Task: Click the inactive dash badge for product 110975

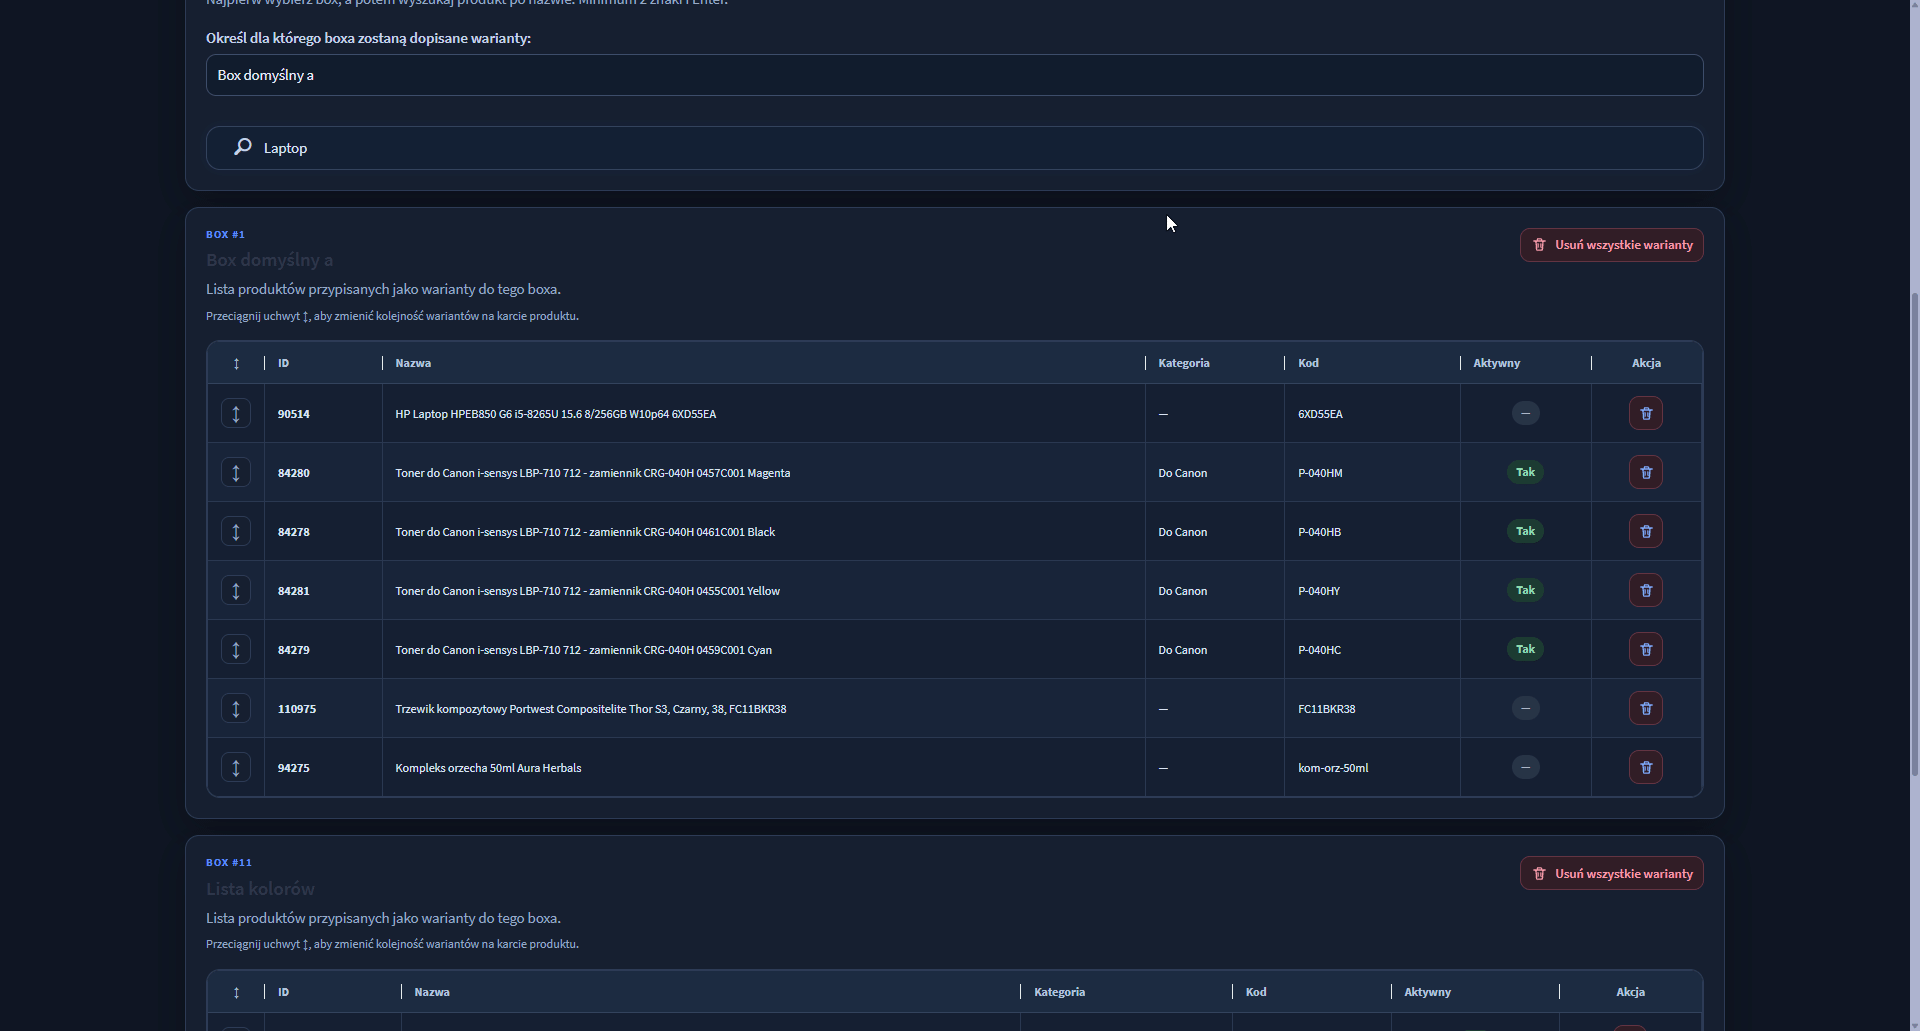Action: [x=1525, y=708]
